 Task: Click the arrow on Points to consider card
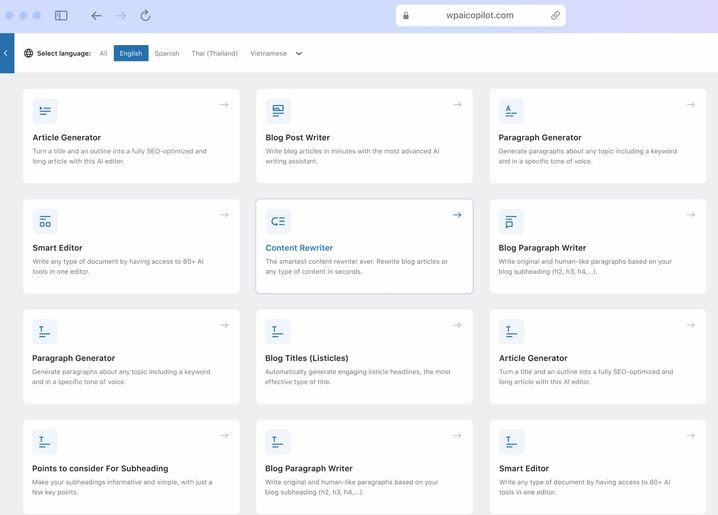coord(224,435)
